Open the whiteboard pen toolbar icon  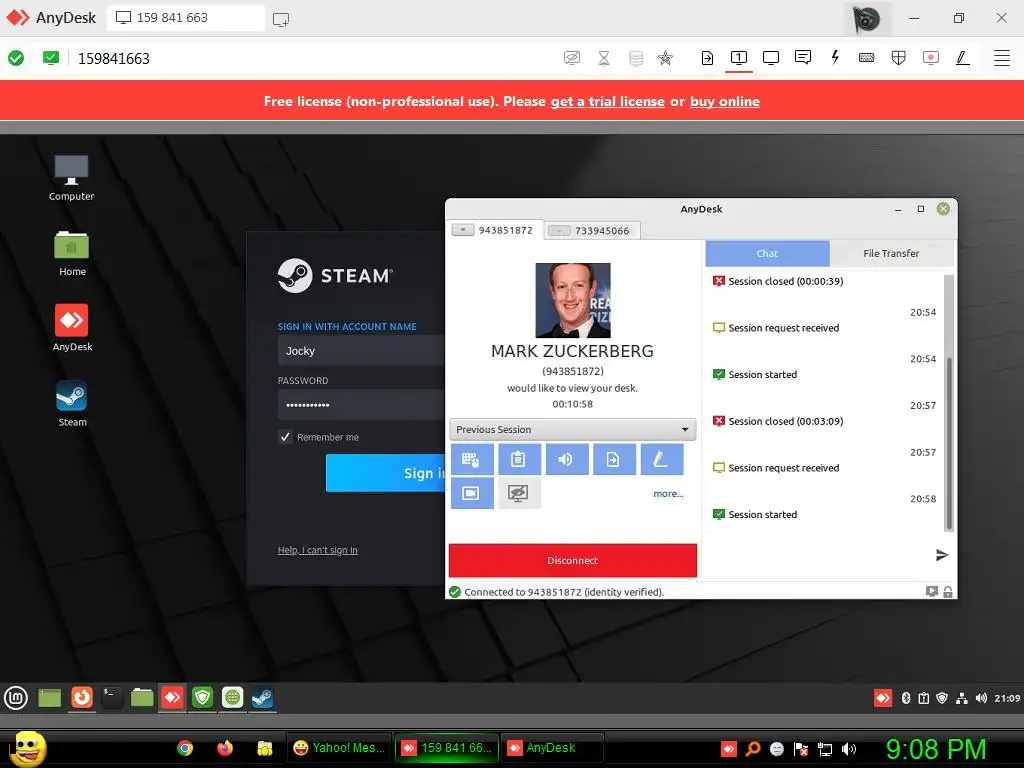pyautogui.click(x=963, y=58)
